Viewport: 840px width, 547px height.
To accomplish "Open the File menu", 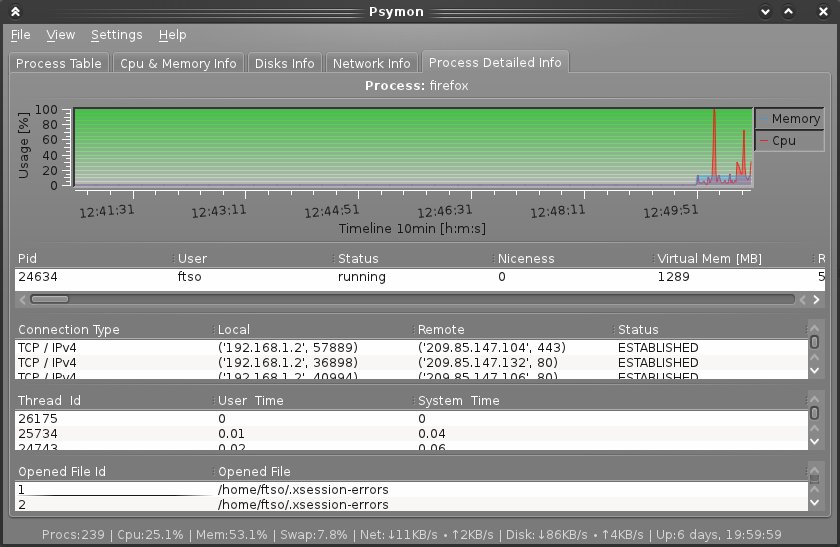I will (x=20, y=35).
